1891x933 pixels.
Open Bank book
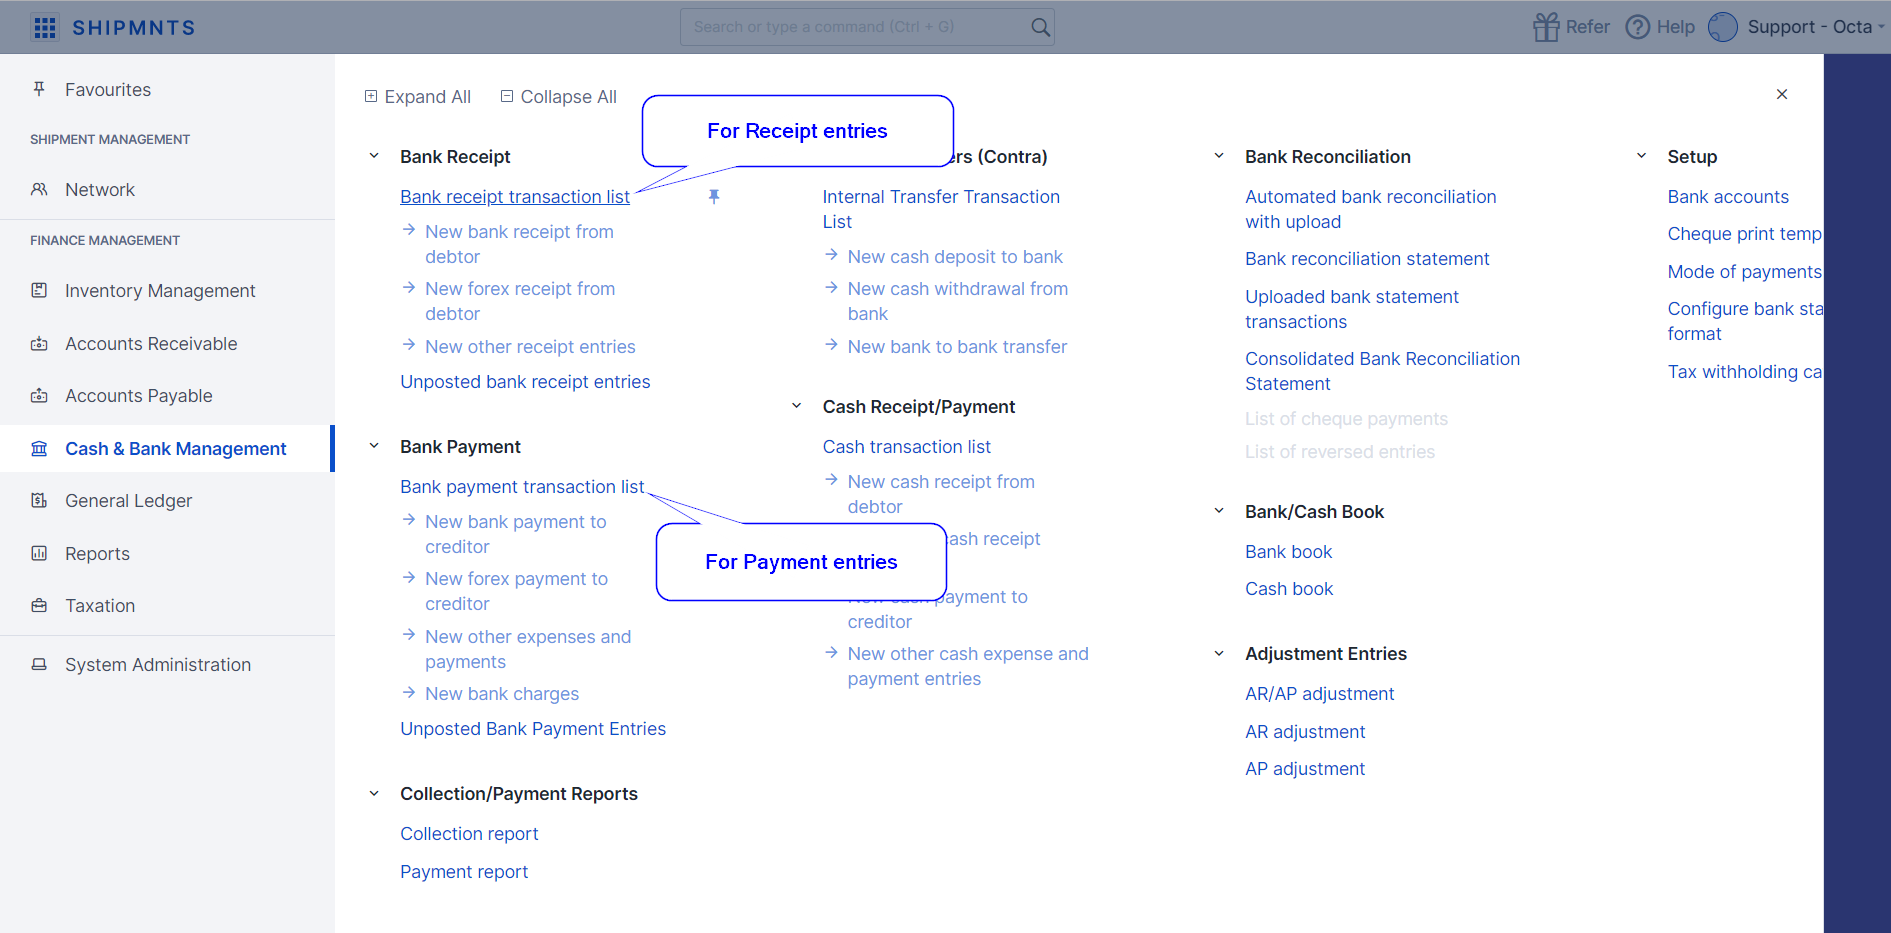(x=1289, y=552)
